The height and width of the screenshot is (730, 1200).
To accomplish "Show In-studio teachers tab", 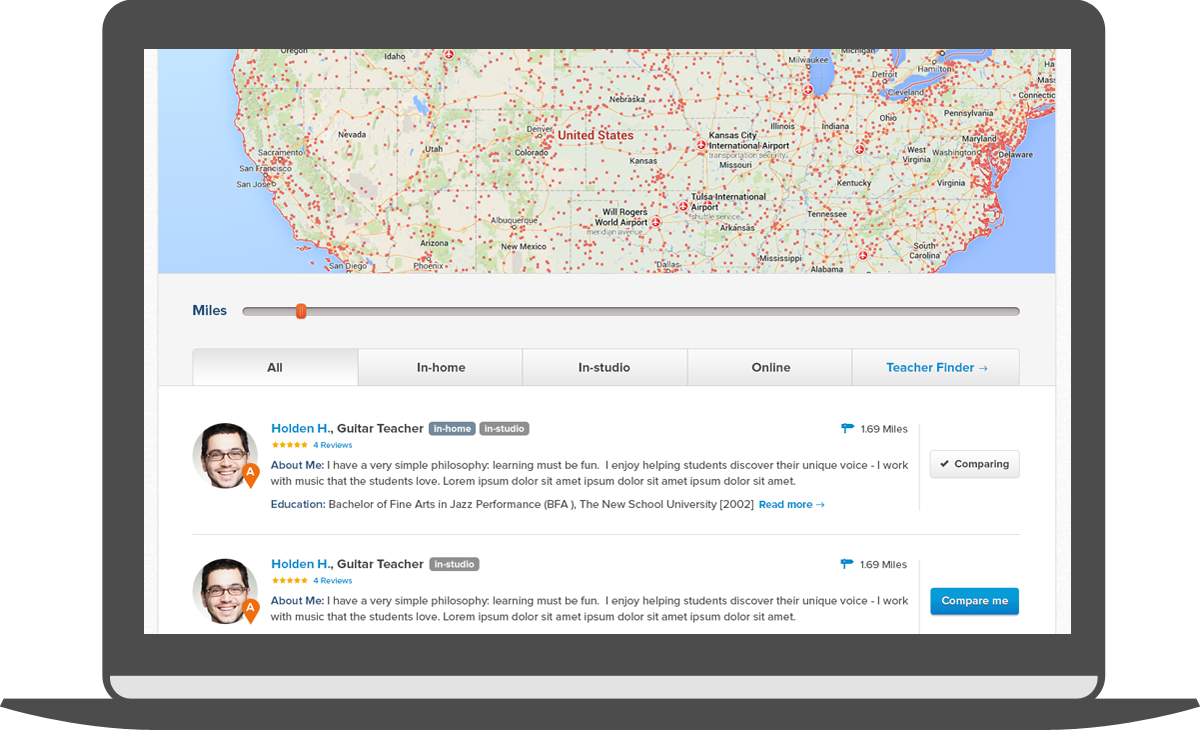I will [604, 368].
